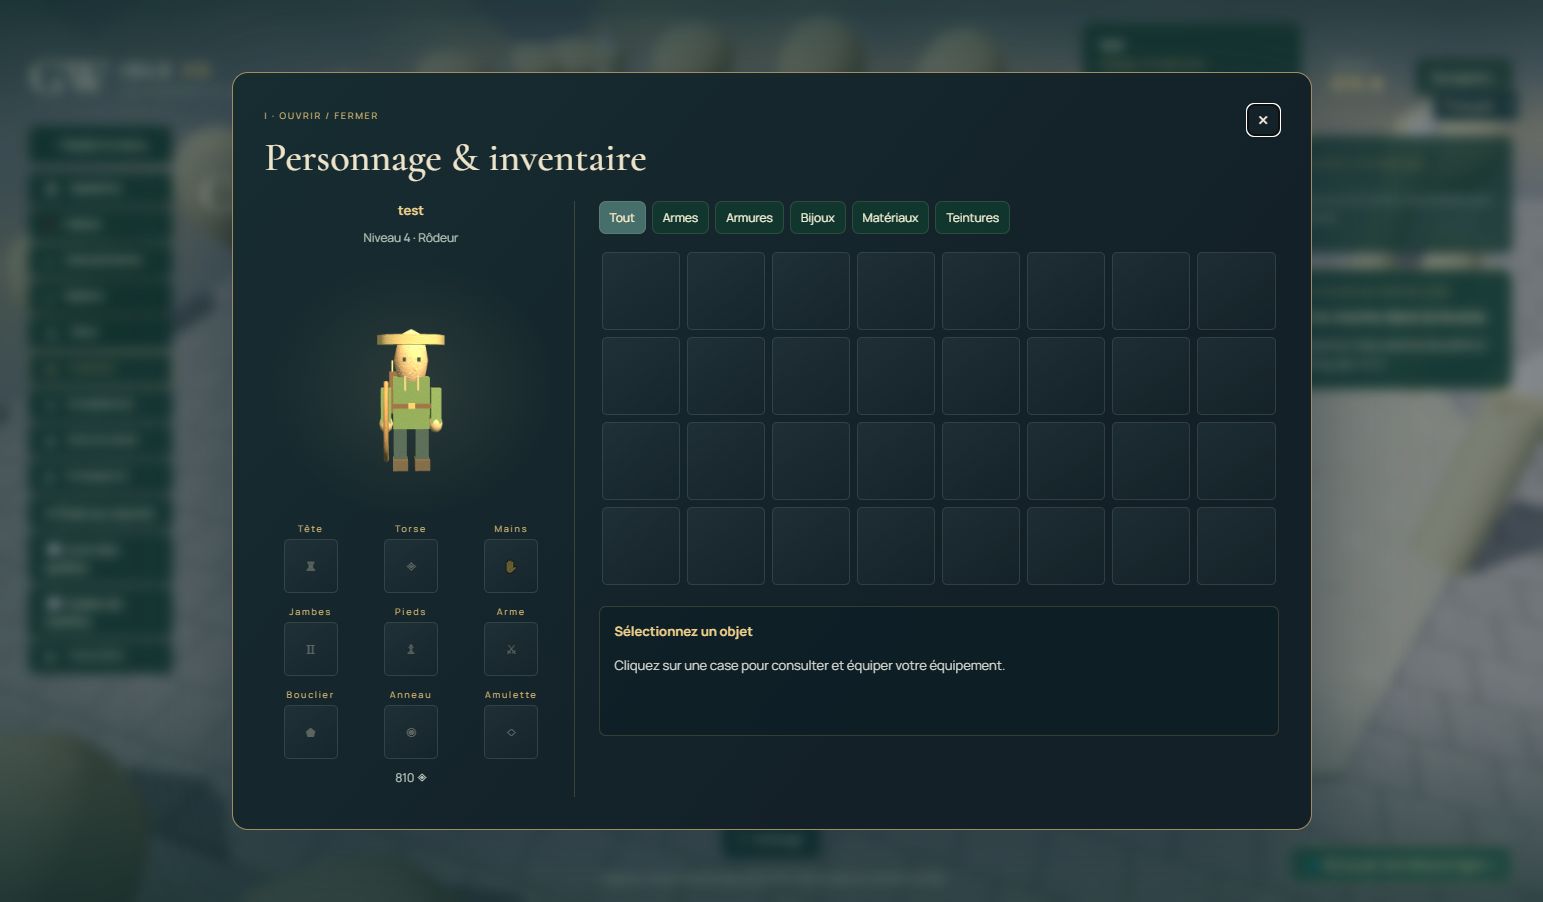Click the Sélectionnez un objet heading
Screen dimensions: 1543x902
683,632
